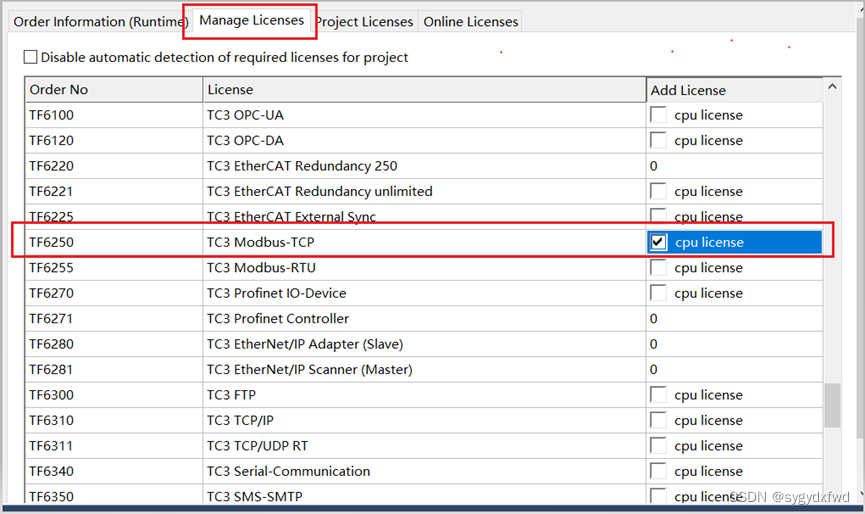This screenshot has height=514, width=865.
Task: Select the TF6255 order number cell
Action: point(114,267)
